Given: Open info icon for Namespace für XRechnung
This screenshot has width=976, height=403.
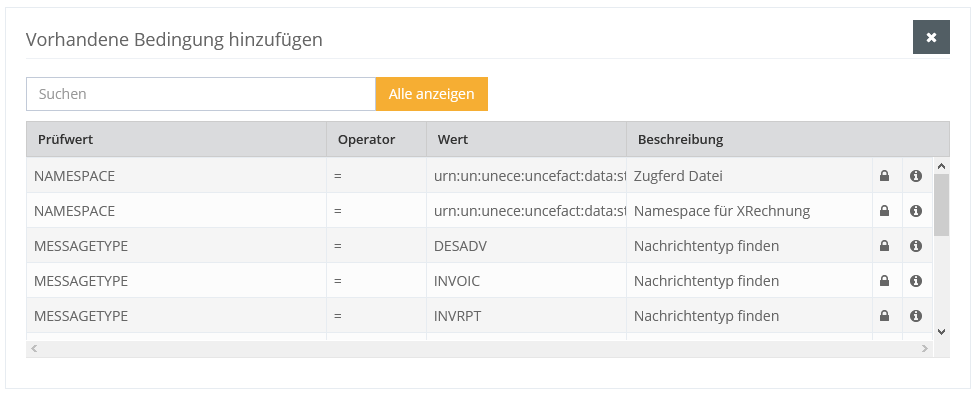Looking at the screenshot, I should click(x=915, y=211).
